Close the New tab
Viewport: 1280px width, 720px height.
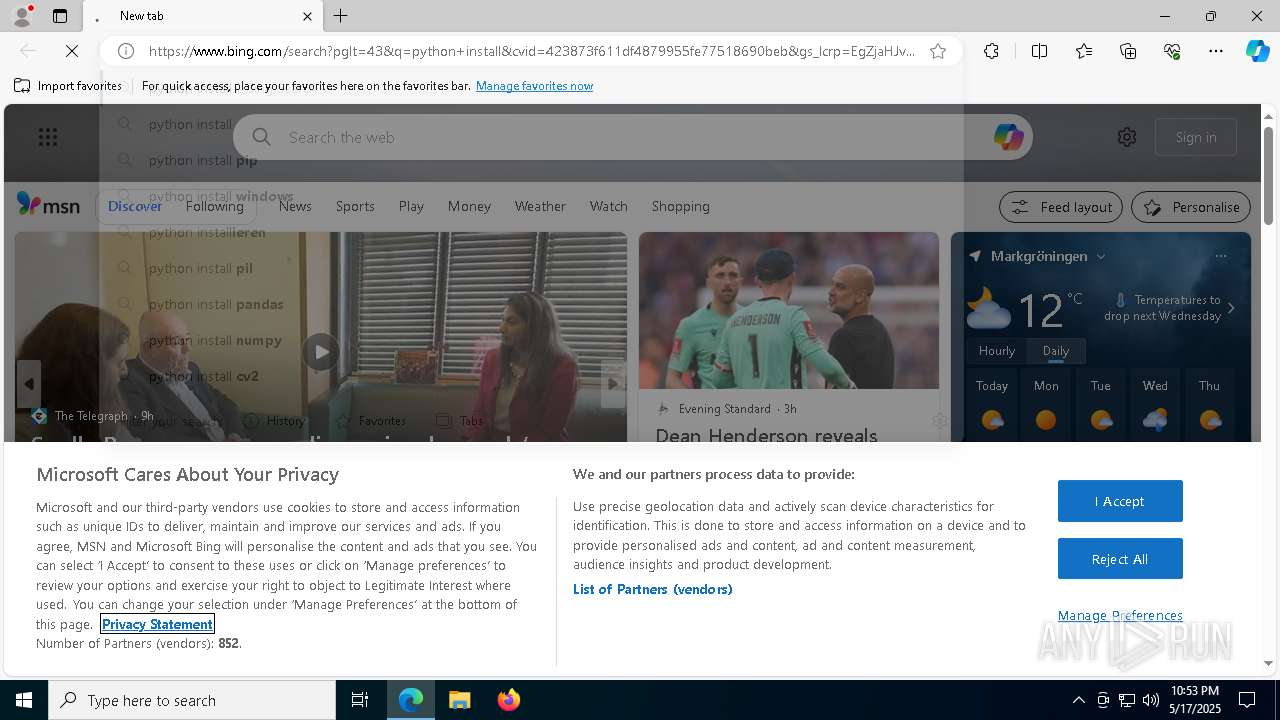pos(307,16)
